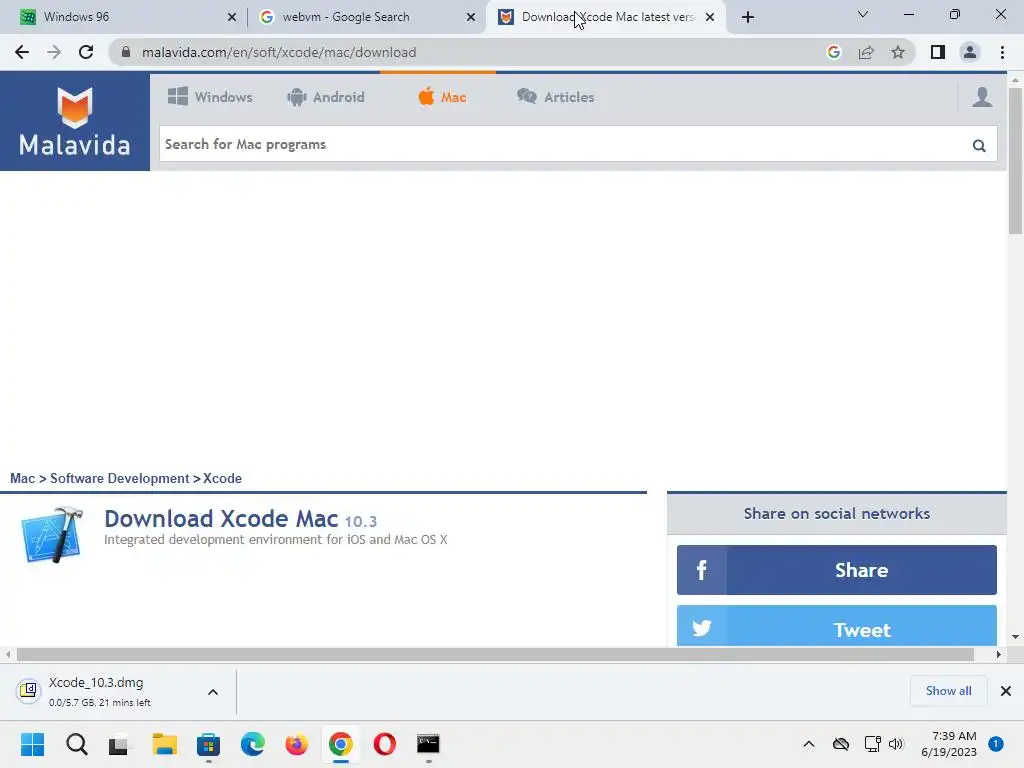Image resolution: width=1024 pixels, height=768 pixels.
Task: Click the scroll right arrow on horizontal scrollbar
Action: pos(999,654)
